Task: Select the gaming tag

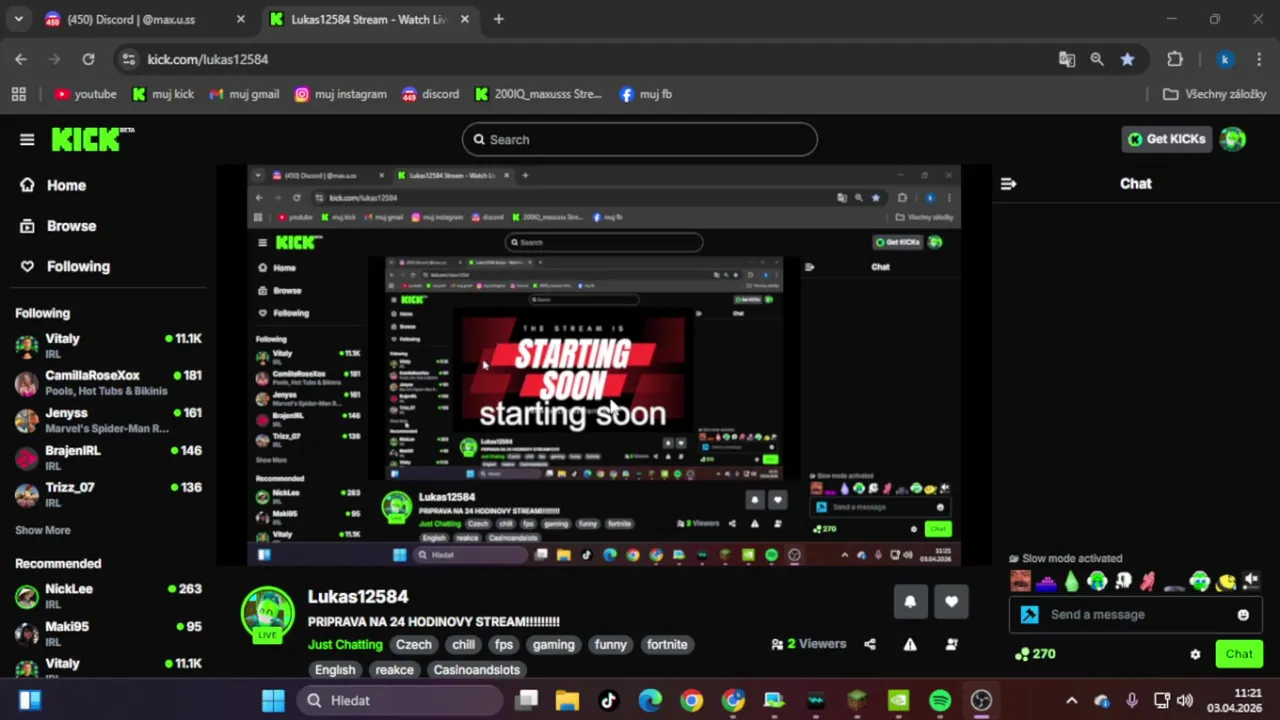Action: [553, 645]
